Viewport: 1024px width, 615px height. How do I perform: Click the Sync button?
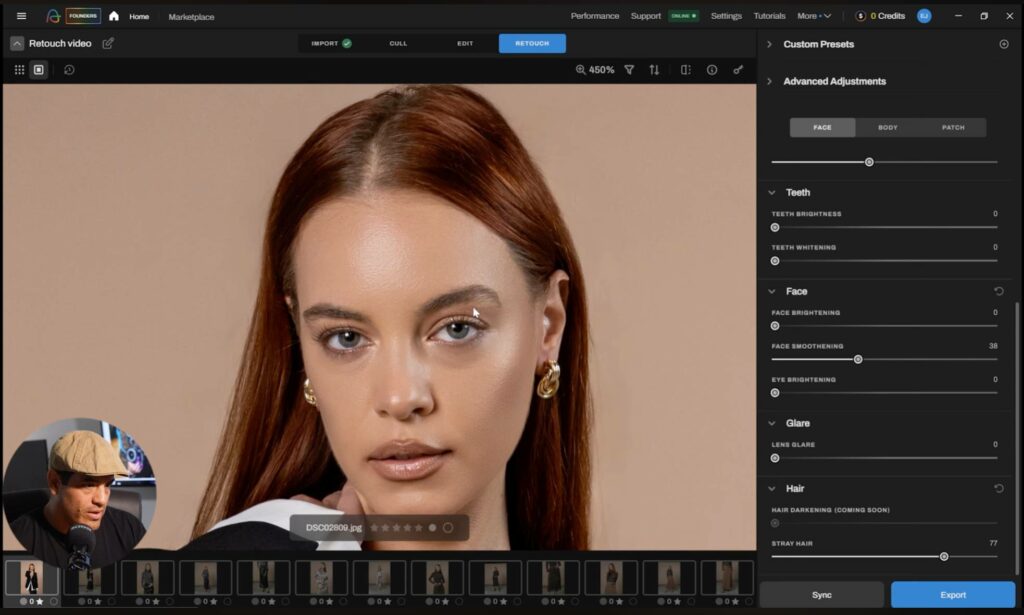tap(821, 594)
